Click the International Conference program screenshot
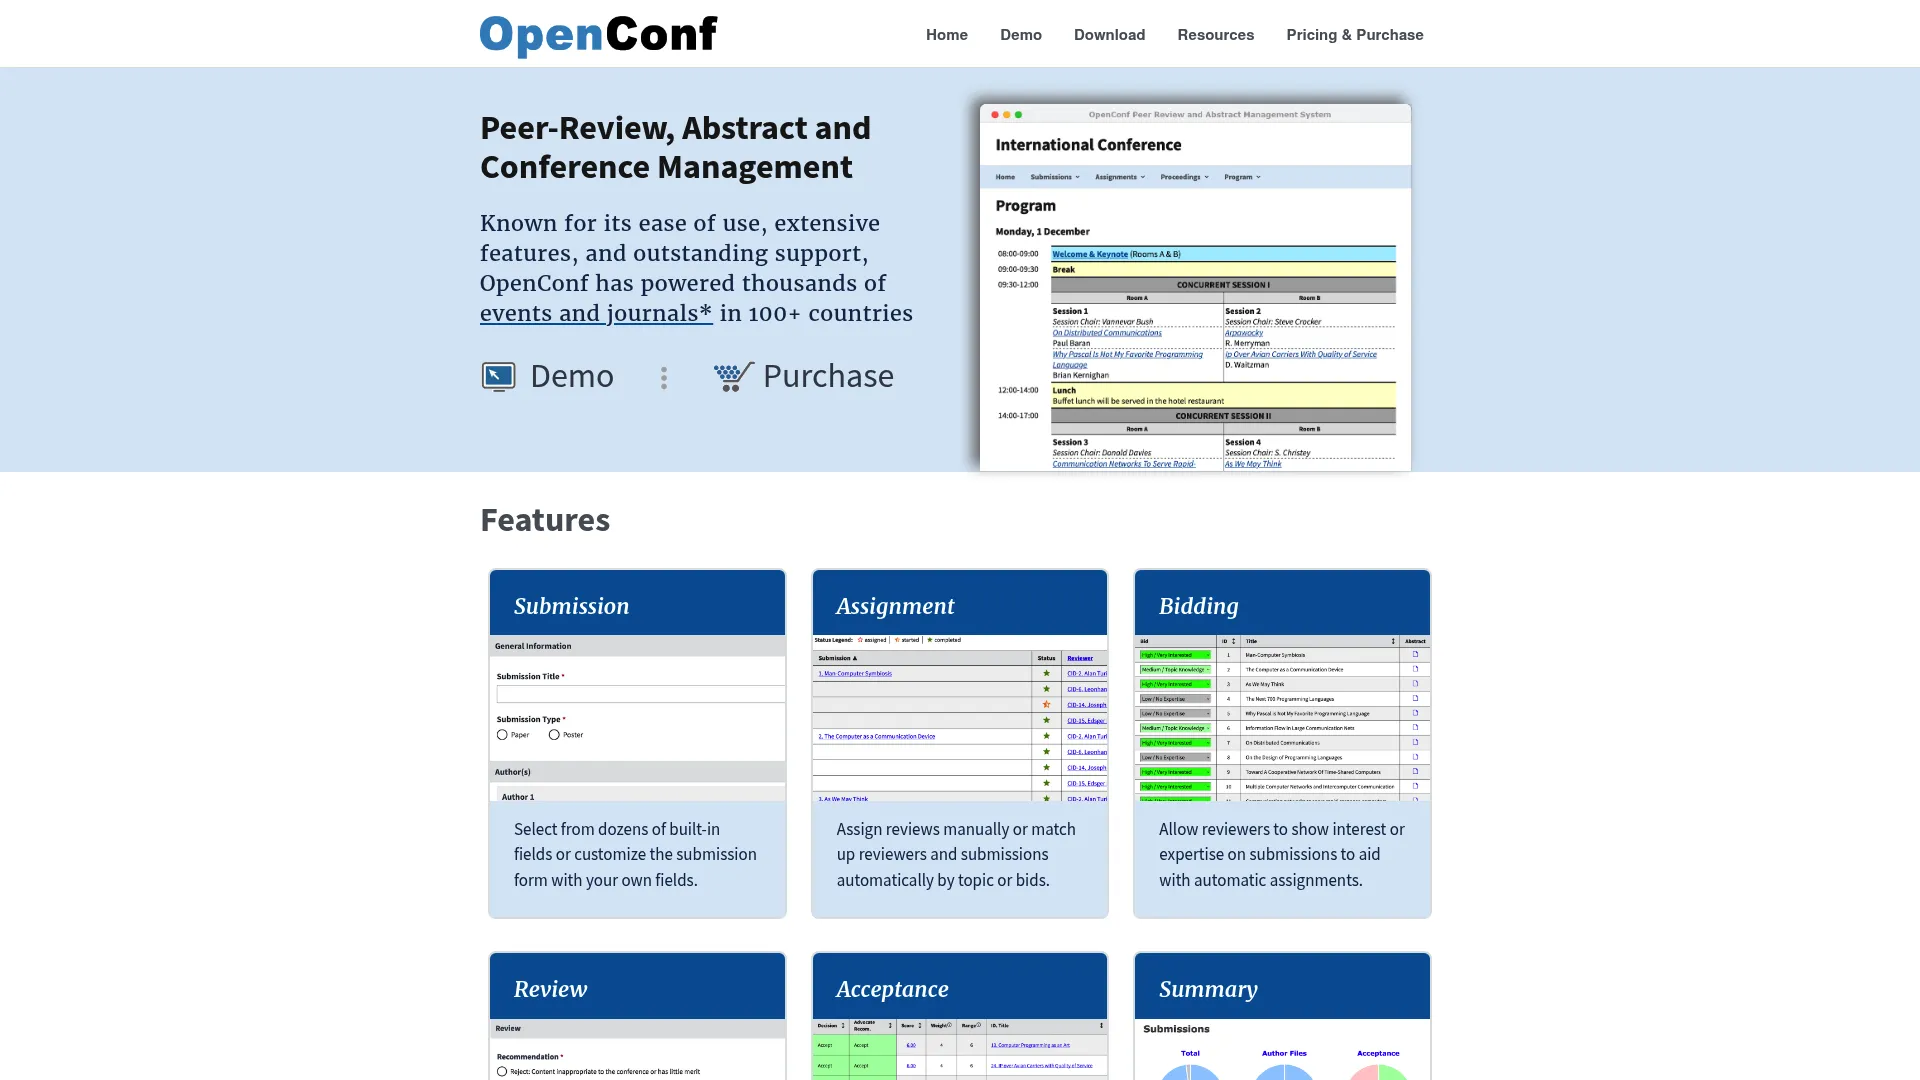Viewport: 1920px width, 1080px height. 1195,287
